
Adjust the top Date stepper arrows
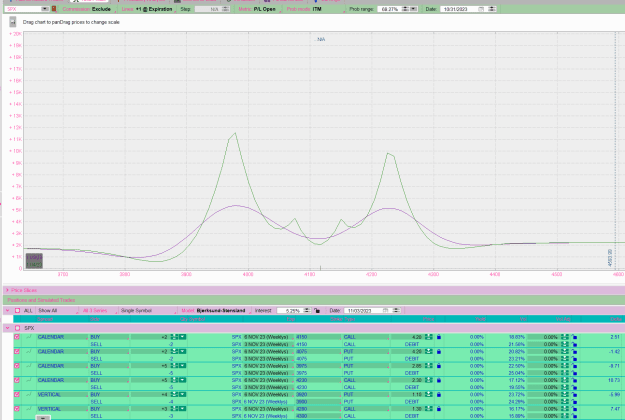coord(492,9)
